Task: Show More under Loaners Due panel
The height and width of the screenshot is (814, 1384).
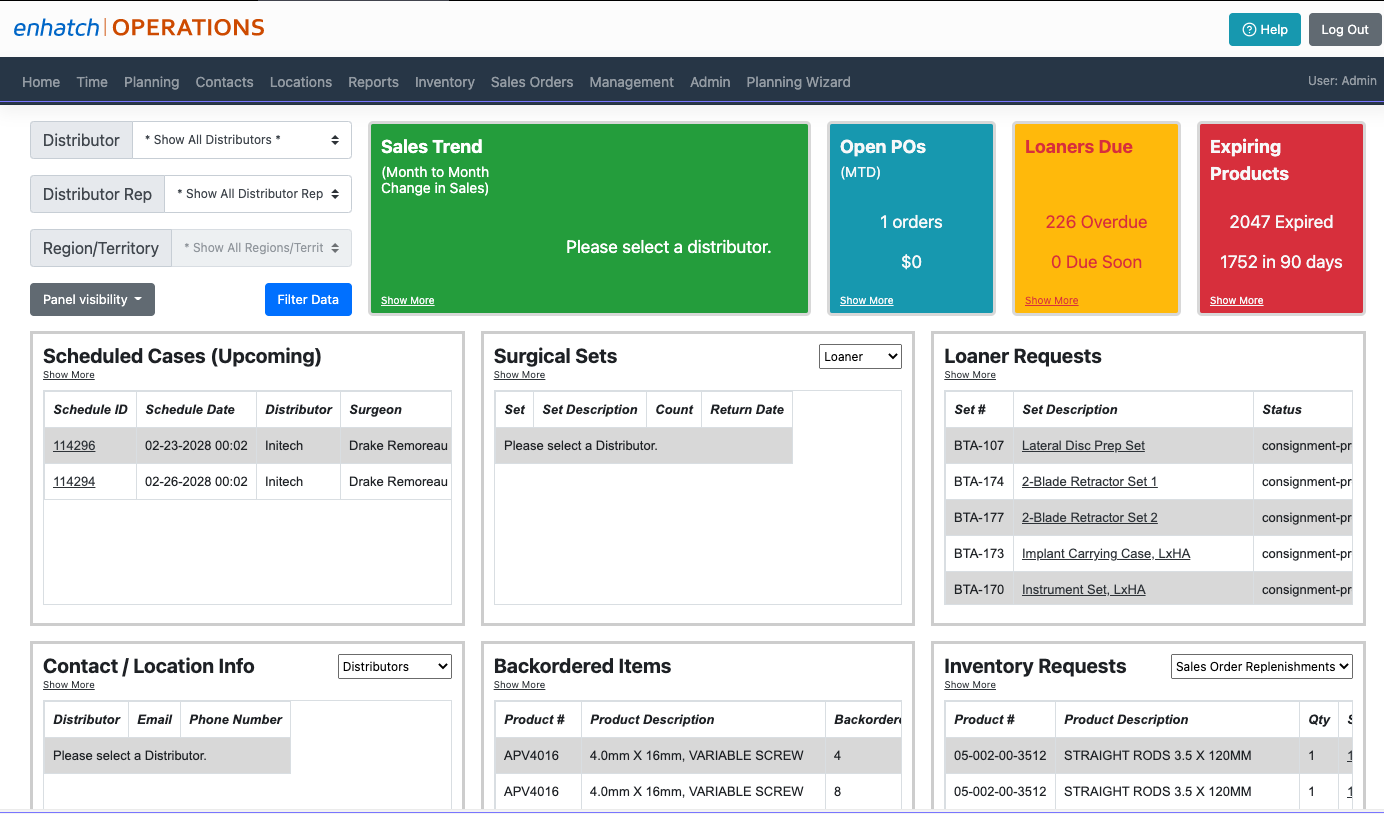Action: (x=1051, y=300)
